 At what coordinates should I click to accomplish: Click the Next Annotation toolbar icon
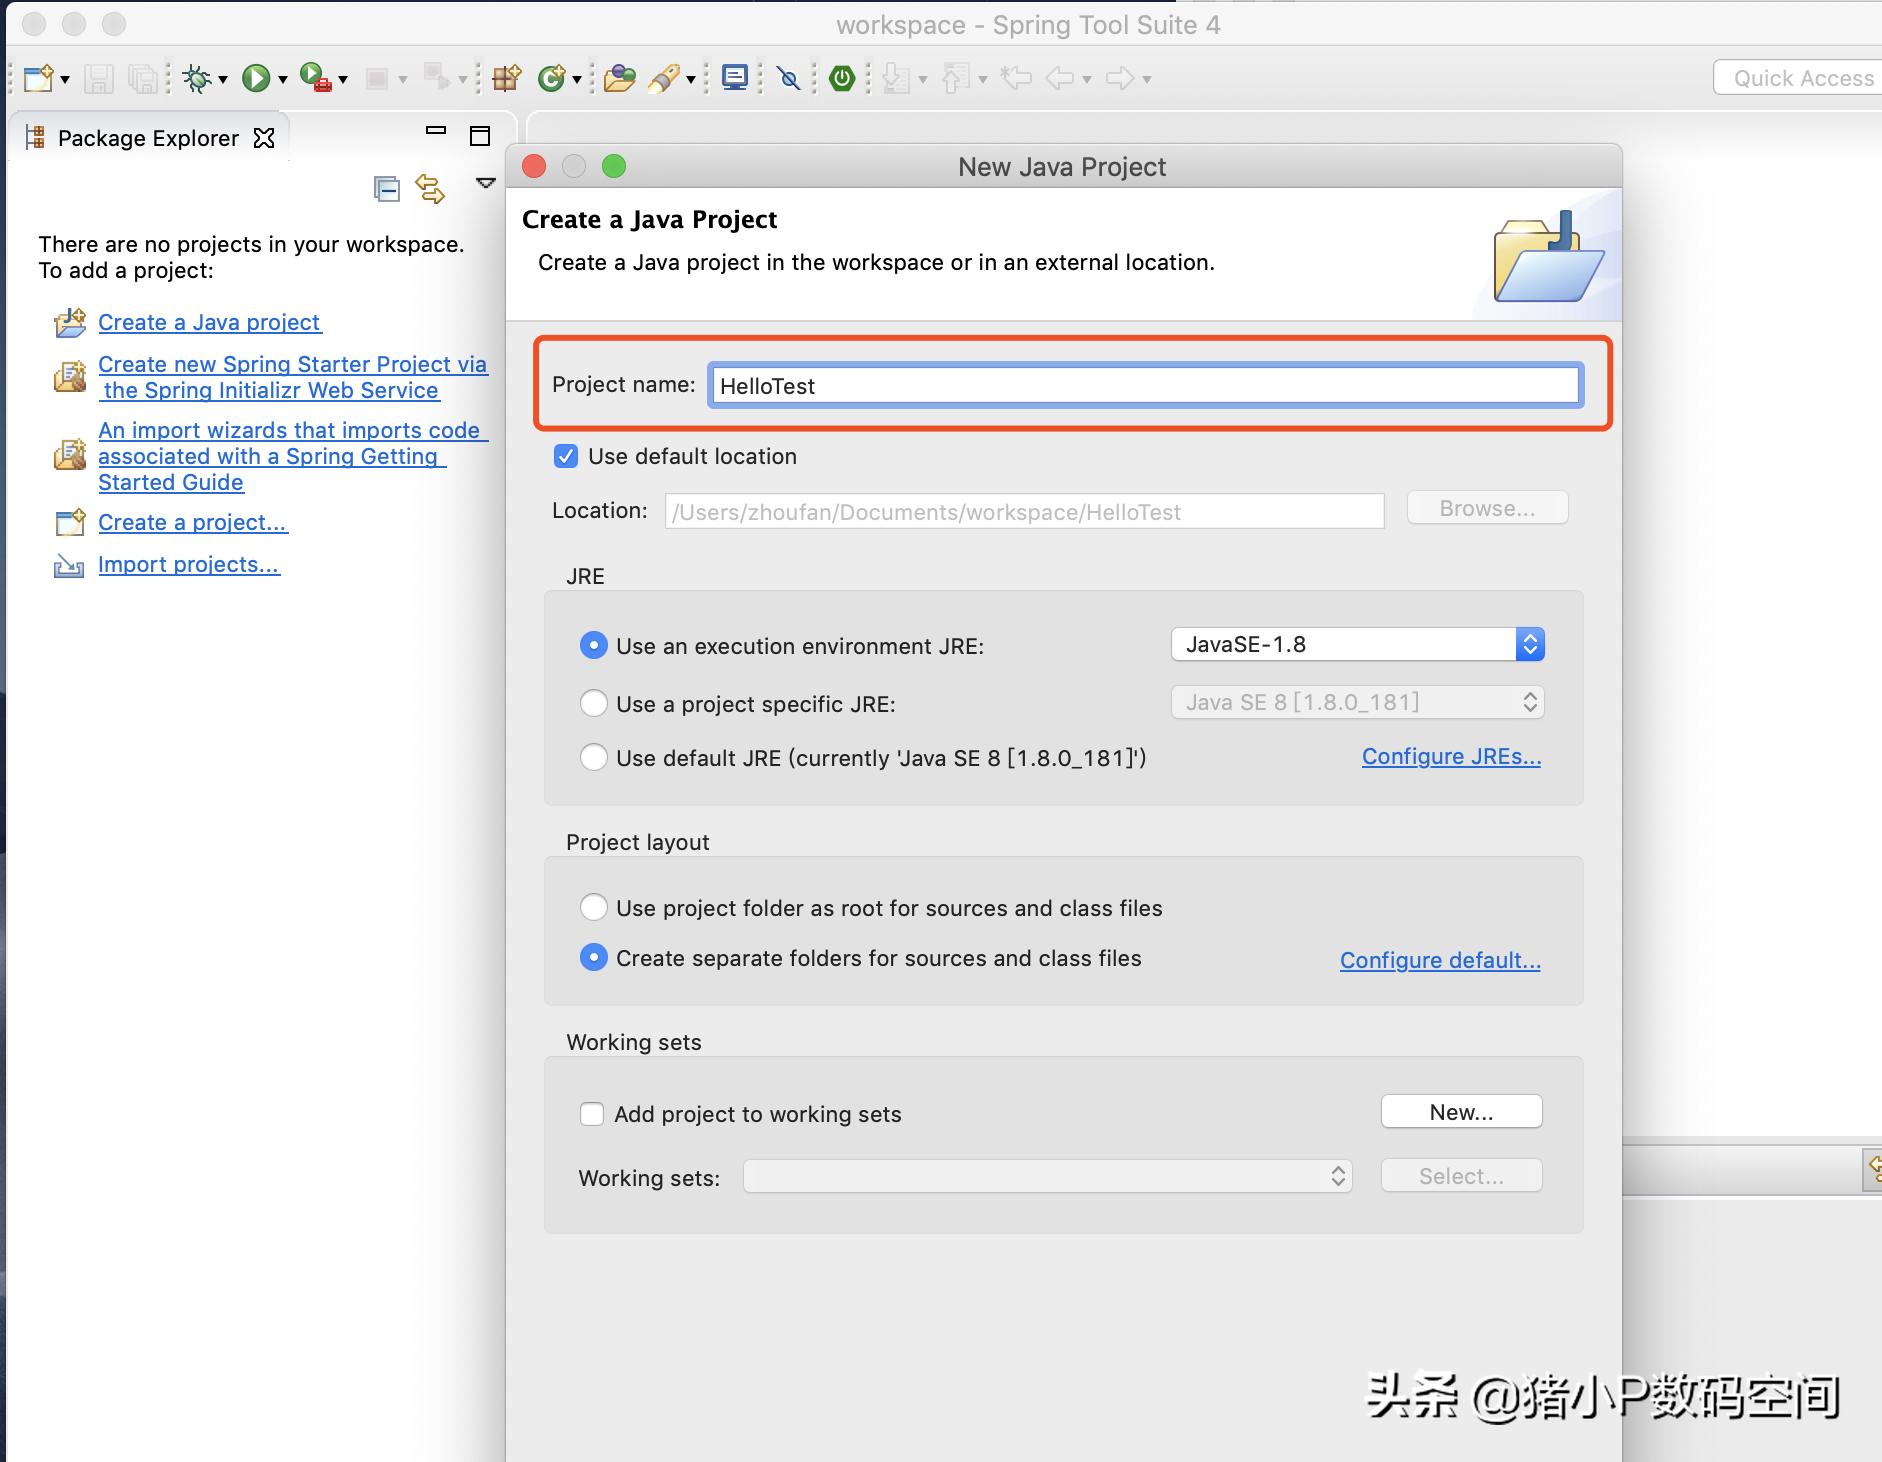(x=896, y=78)
